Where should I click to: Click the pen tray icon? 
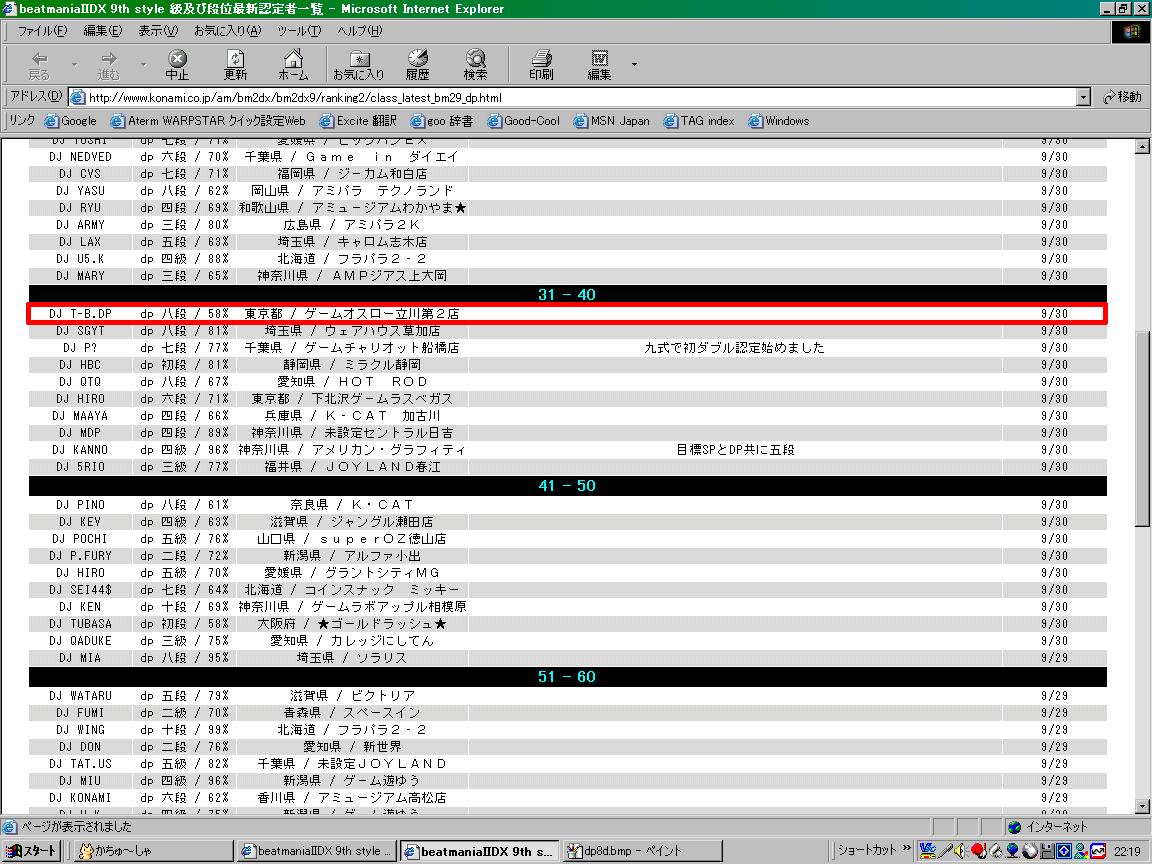click(x=945, y=851)
